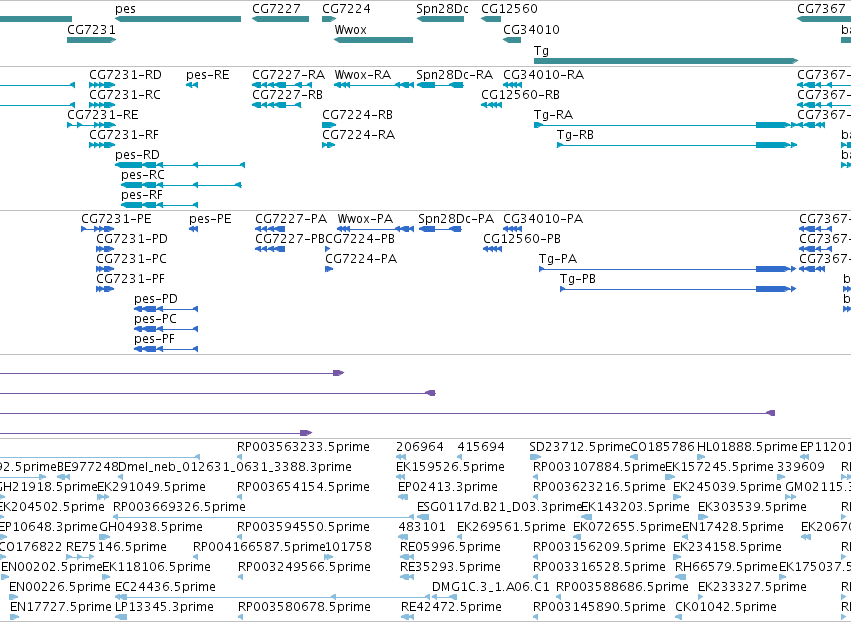The image size is (851, 622).
Task: Open the Wwox-RA transcript label
Action: tap(363, 74)
